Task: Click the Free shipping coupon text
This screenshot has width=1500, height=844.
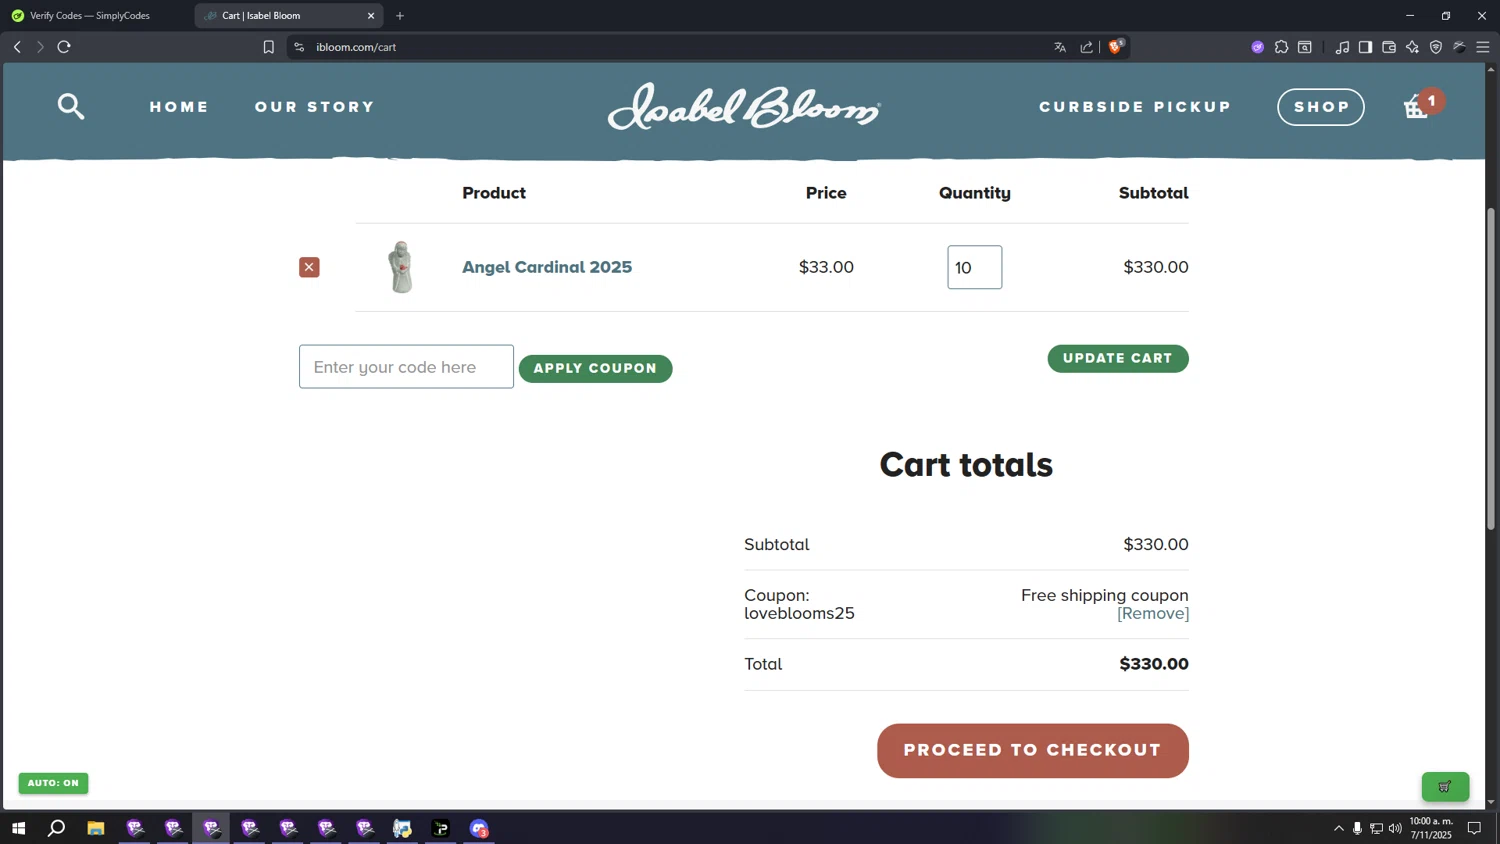Action: pyautogui.click(x=1105, y=595)
